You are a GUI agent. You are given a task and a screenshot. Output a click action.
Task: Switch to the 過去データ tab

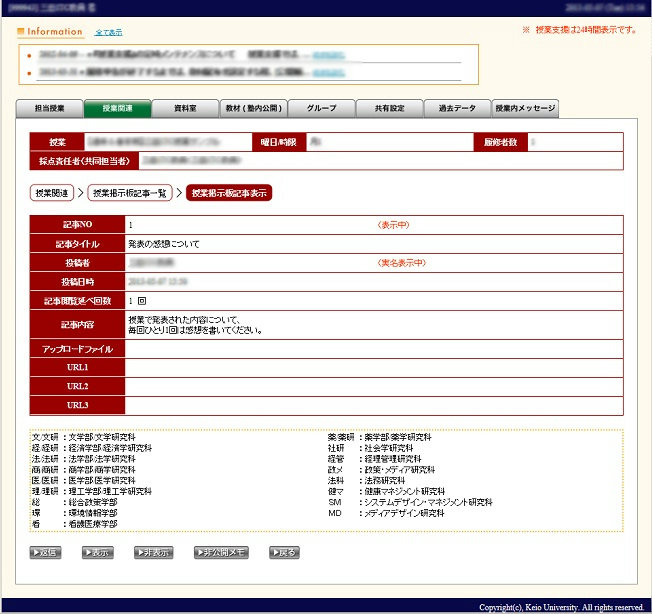coord(457,109)
